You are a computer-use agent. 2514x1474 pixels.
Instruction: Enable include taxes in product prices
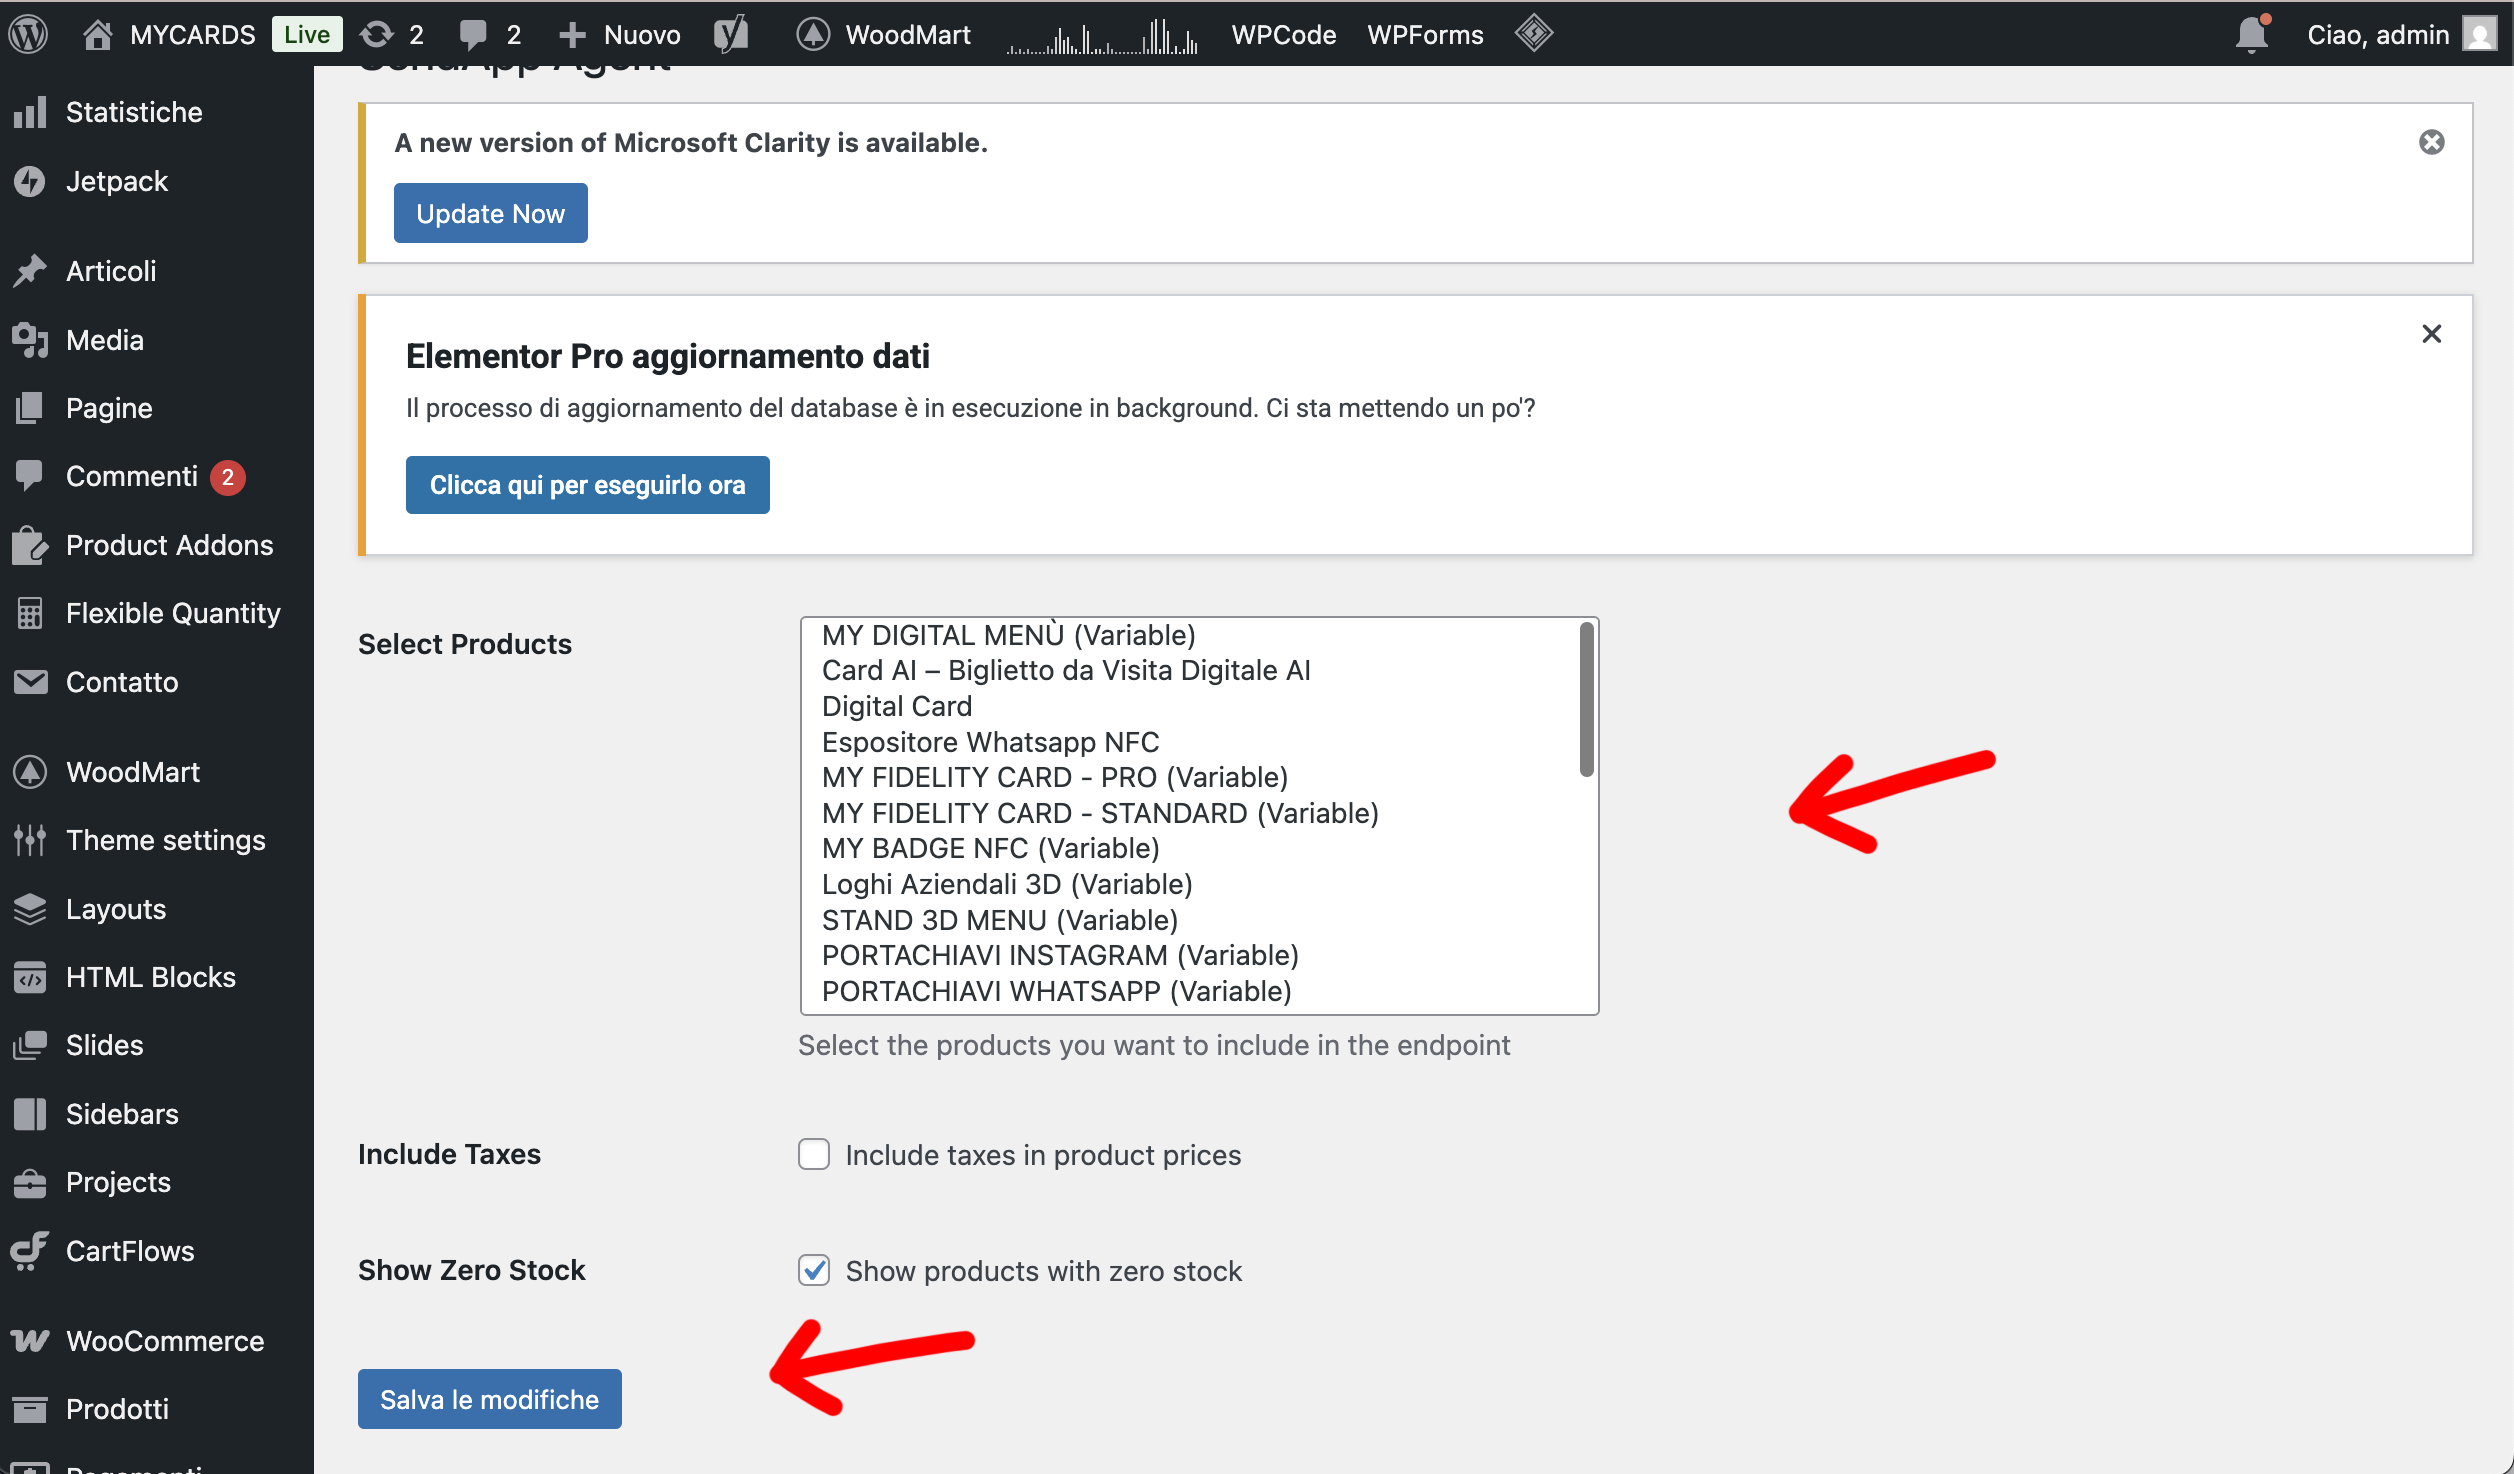point(814,1154)
